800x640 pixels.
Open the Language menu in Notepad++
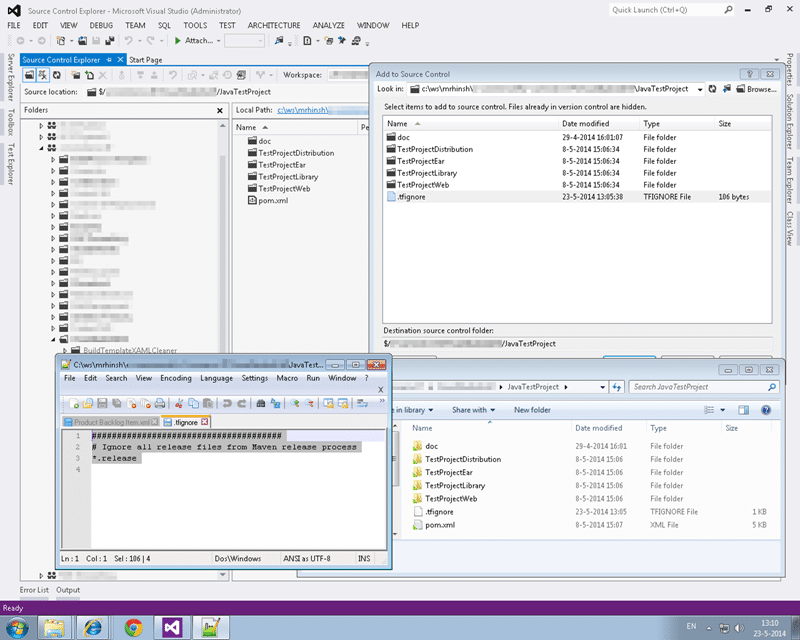tap(216, 378)
